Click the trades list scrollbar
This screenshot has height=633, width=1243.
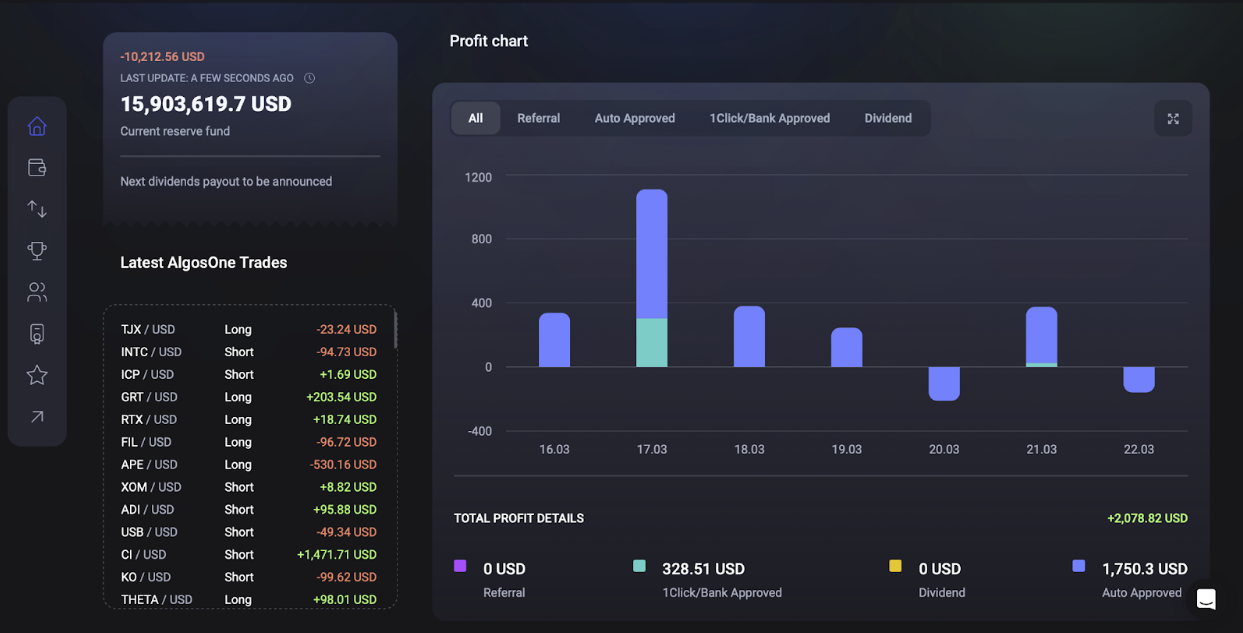pyautogui.click(x=395, y=330)
